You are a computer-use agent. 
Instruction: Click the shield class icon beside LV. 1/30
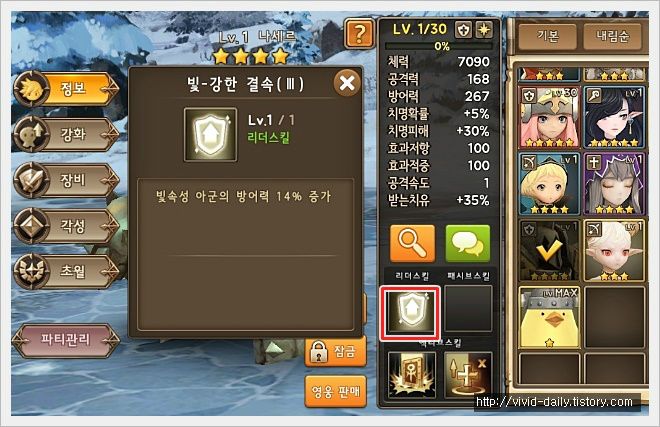(463, 30)
